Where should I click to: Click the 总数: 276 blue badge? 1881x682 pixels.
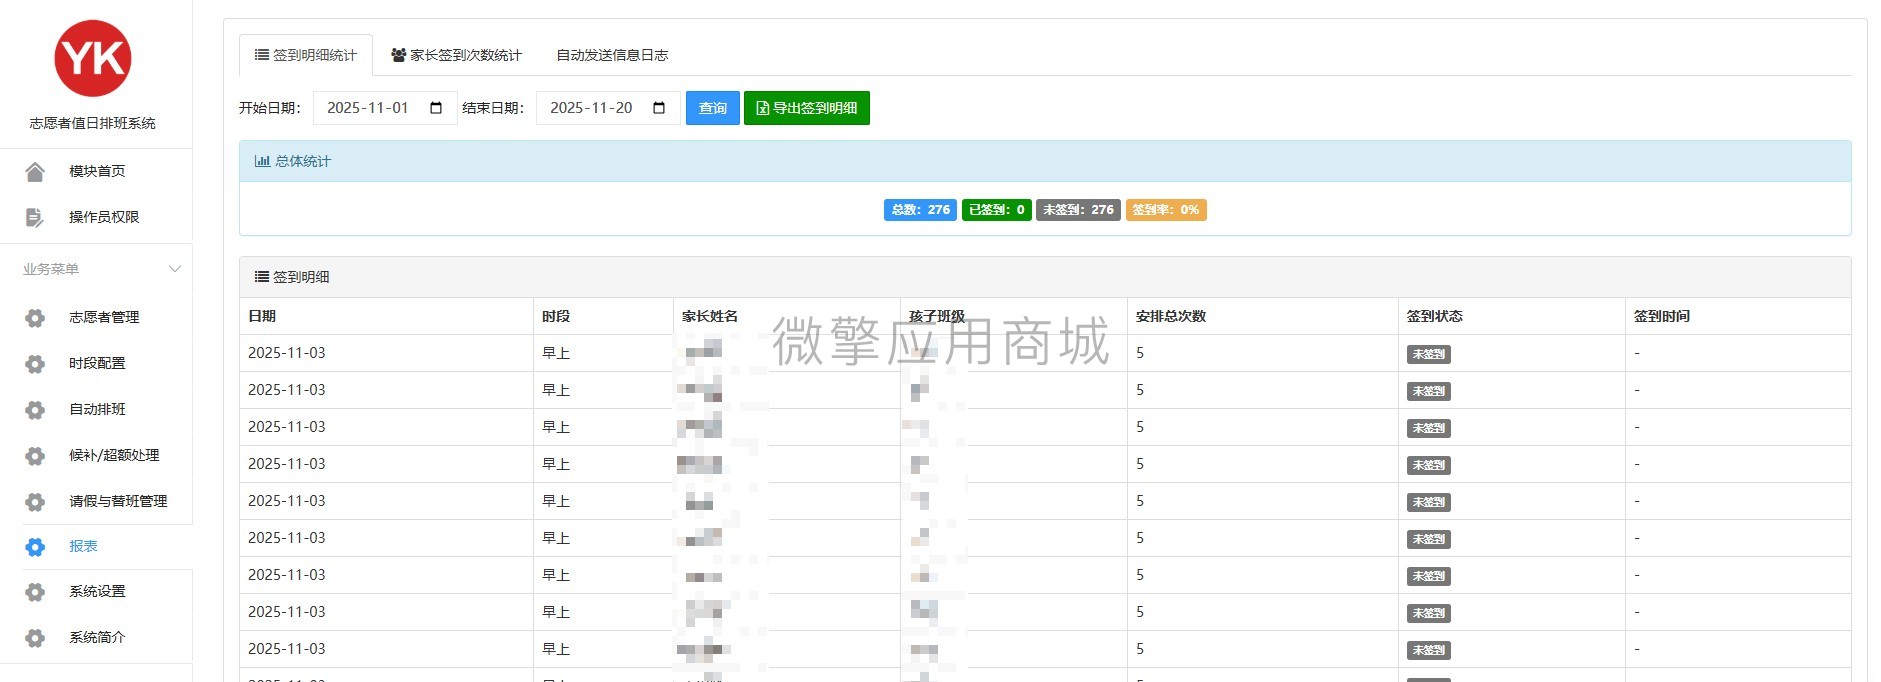(x=920, y=210)
